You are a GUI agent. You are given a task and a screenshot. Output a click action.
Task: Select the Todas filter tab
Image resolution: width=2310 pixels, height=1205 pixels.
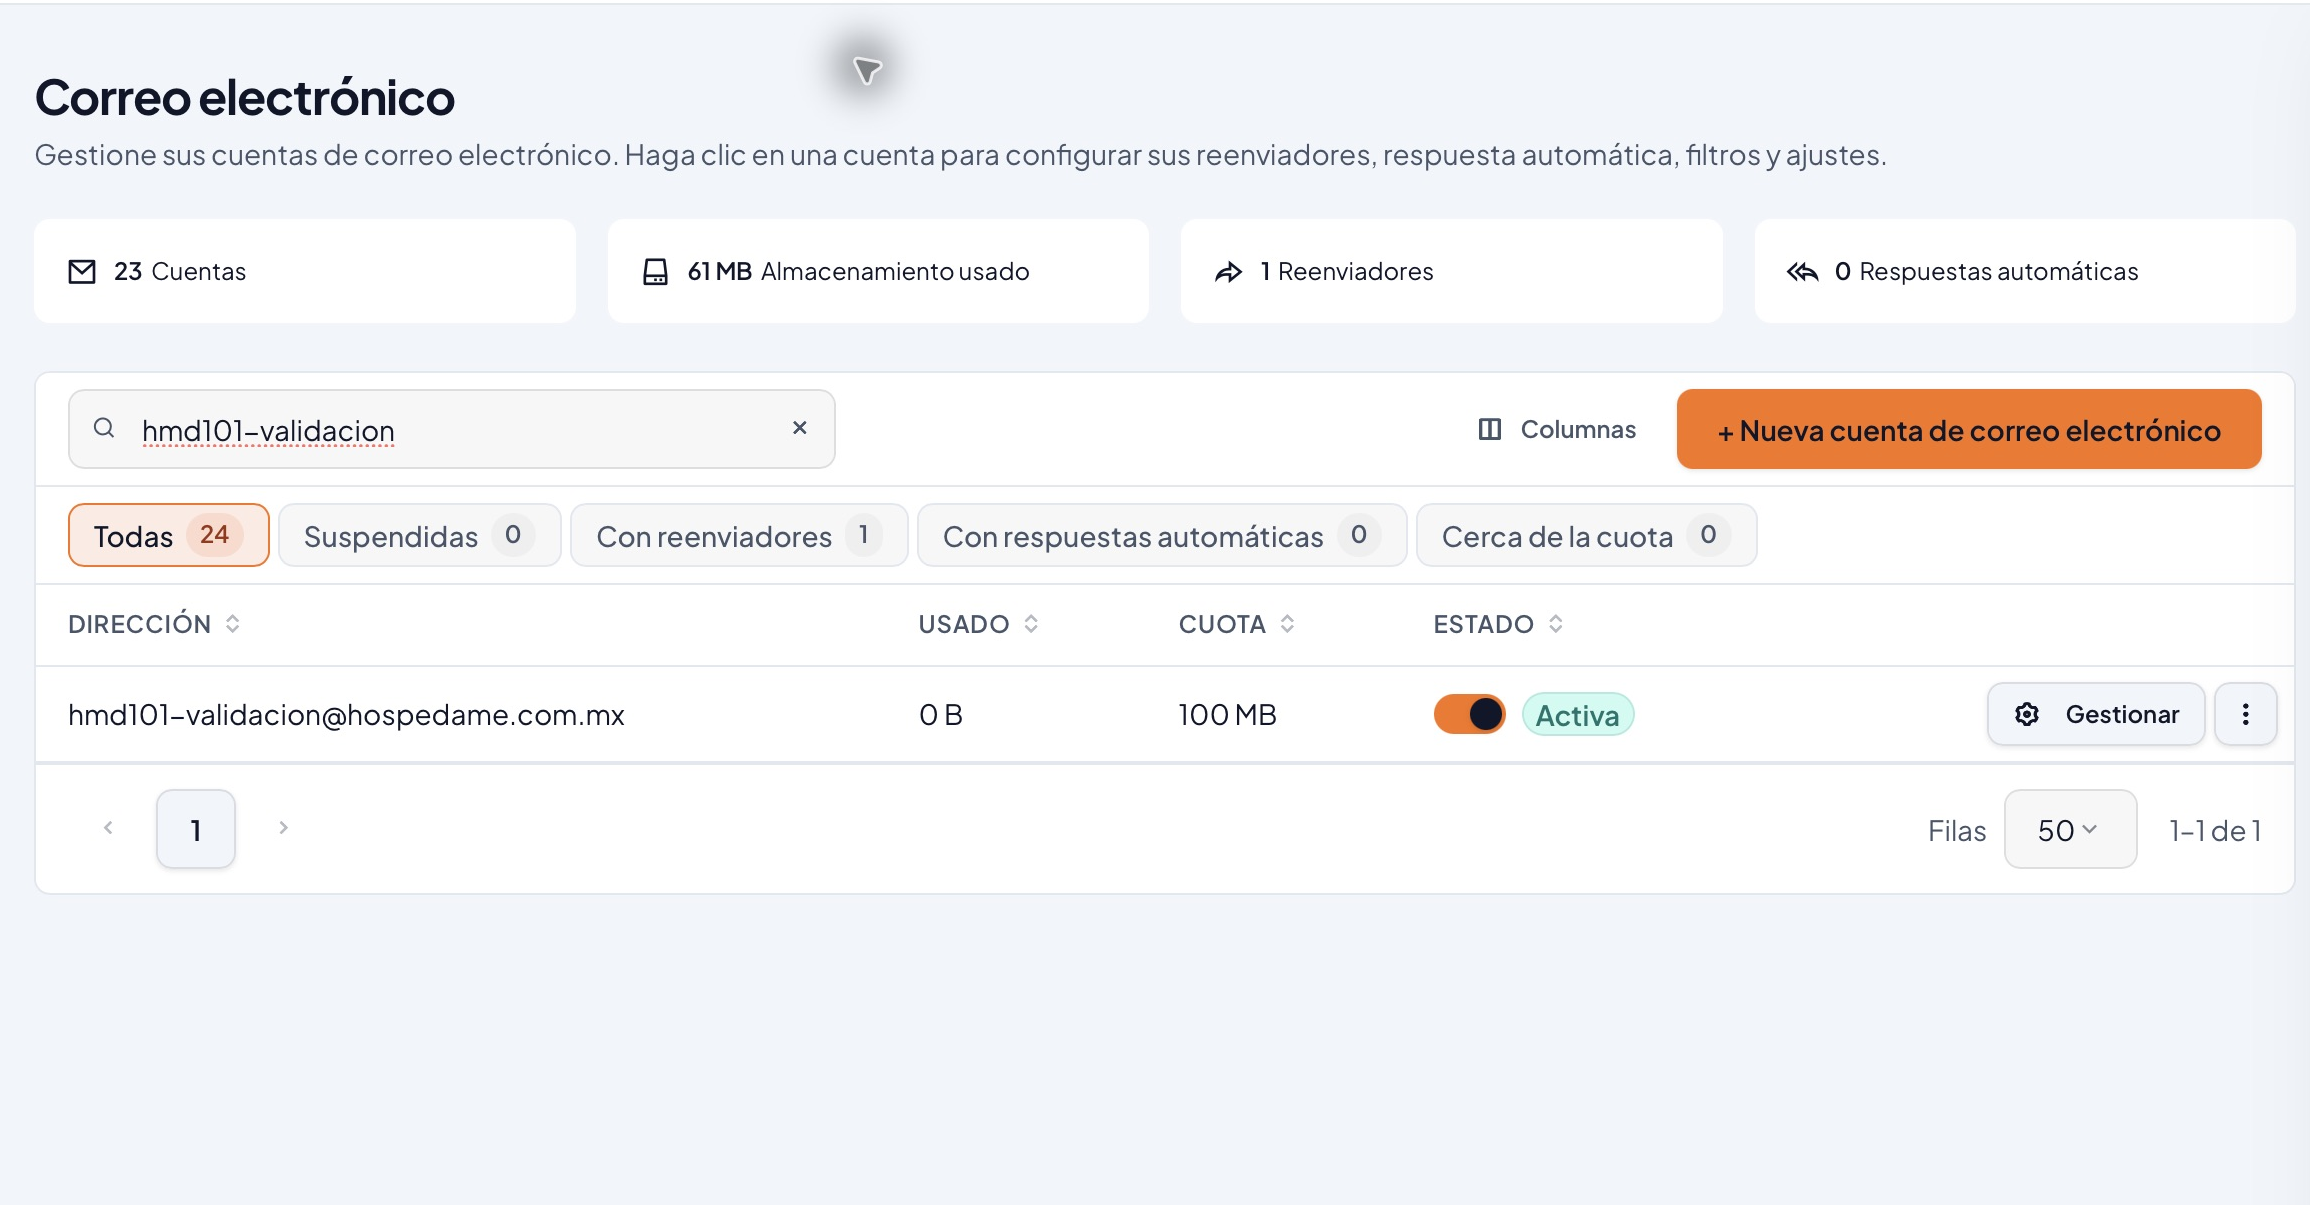pyautogui.click(x=169, y=535)
